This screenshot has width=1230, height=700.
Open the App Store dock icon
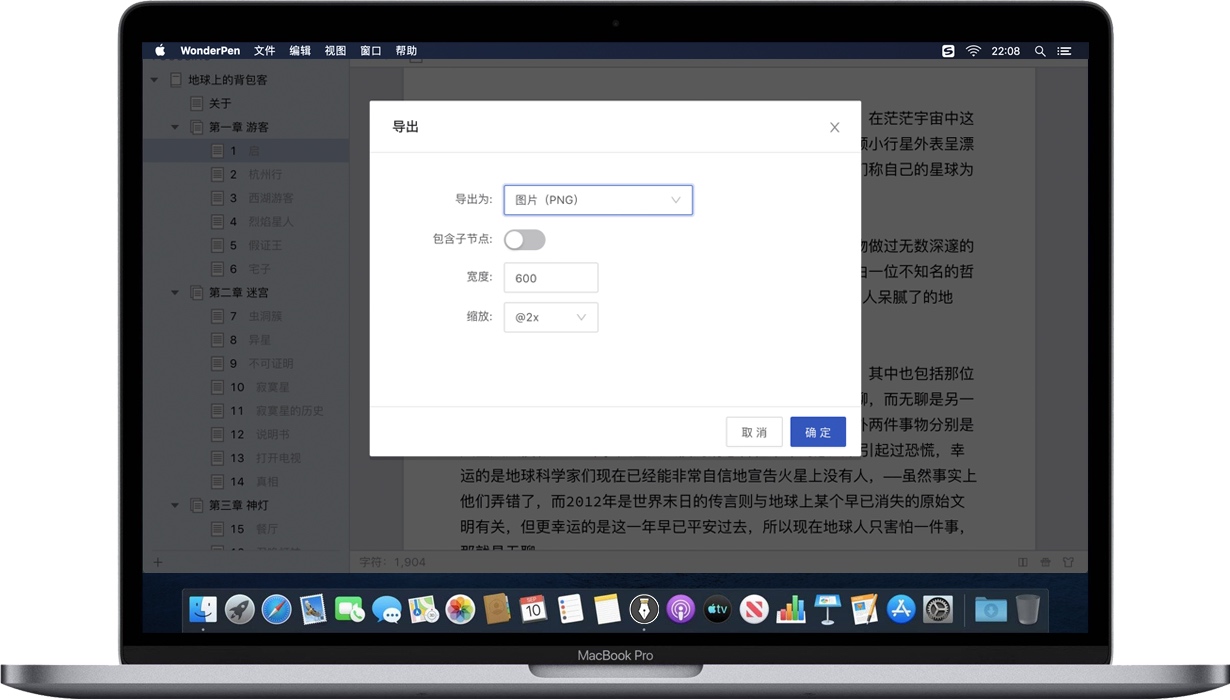(901, 608)
